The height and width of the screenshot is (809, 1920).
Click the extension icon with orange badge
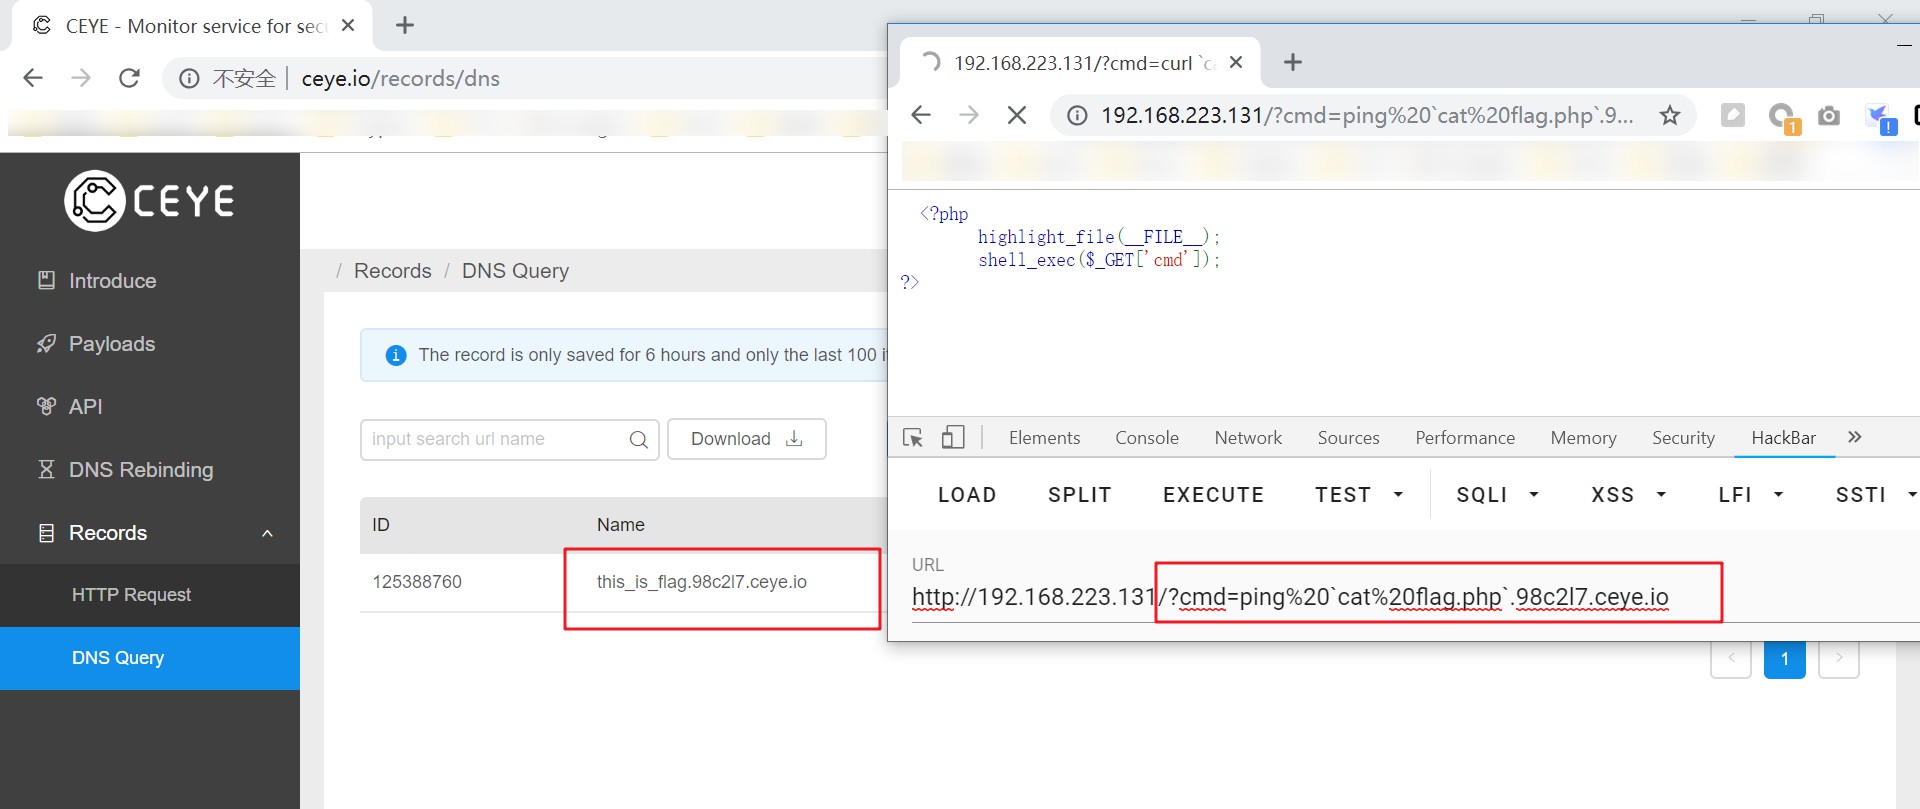1783,117
